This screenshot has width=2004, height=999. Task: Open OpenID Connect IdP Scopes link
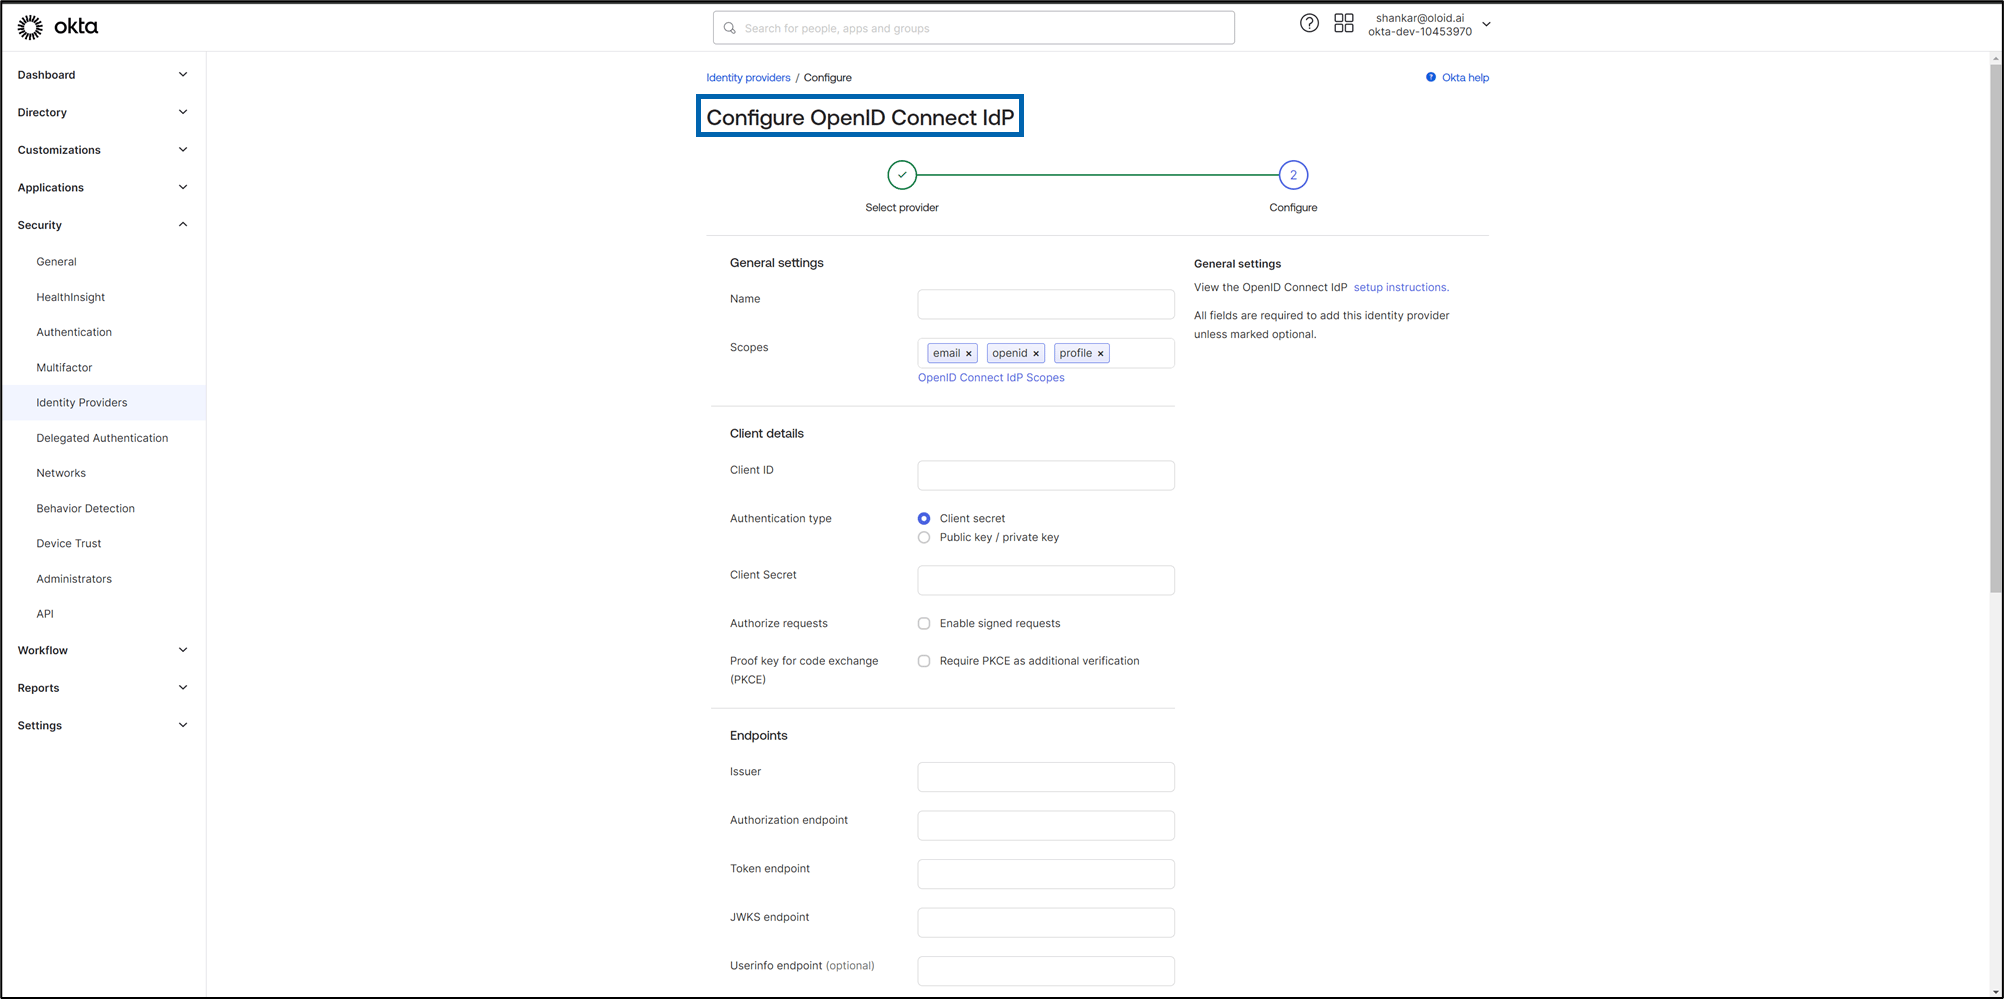coord(991,377)
